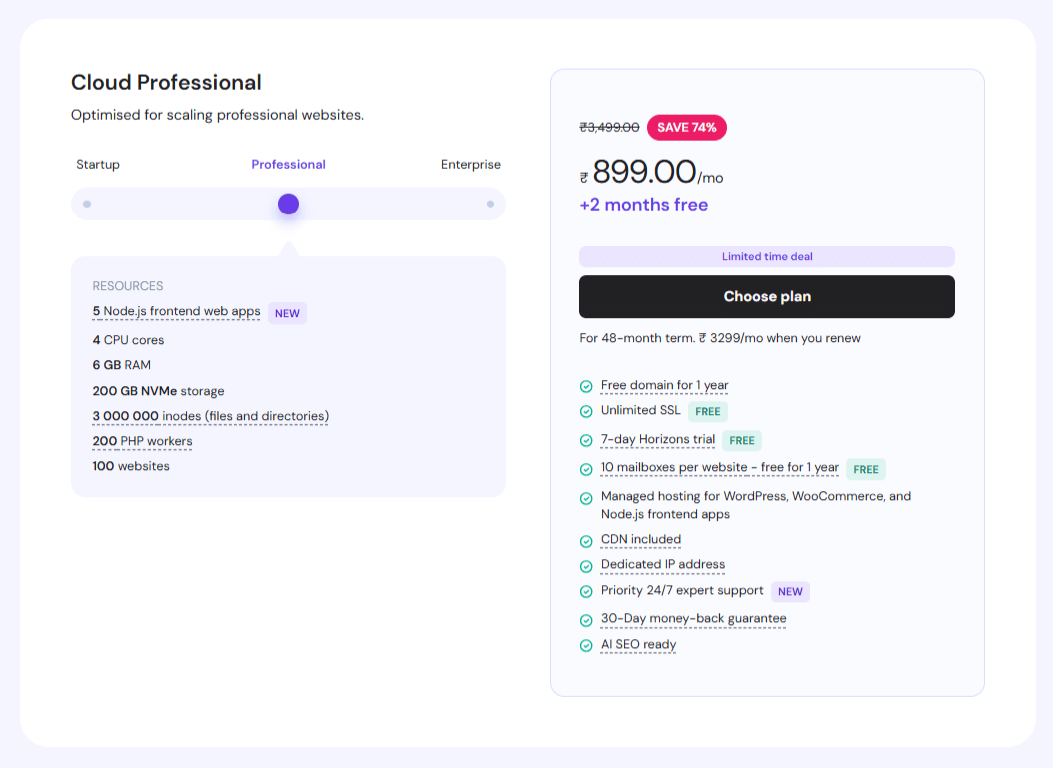Expand details for 30-Day money-back guarantee
Screen dimensions: 1053x768
pos(693,619)
